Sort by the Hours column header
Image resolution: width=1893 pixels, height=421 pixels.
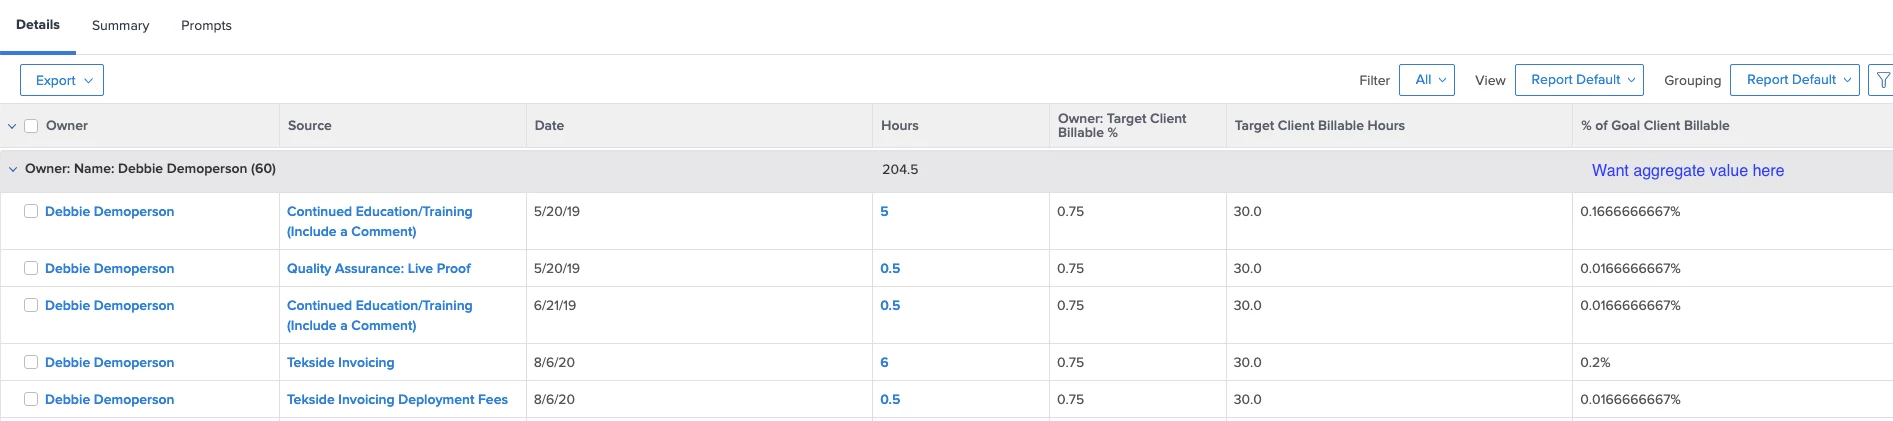point(900,126)
